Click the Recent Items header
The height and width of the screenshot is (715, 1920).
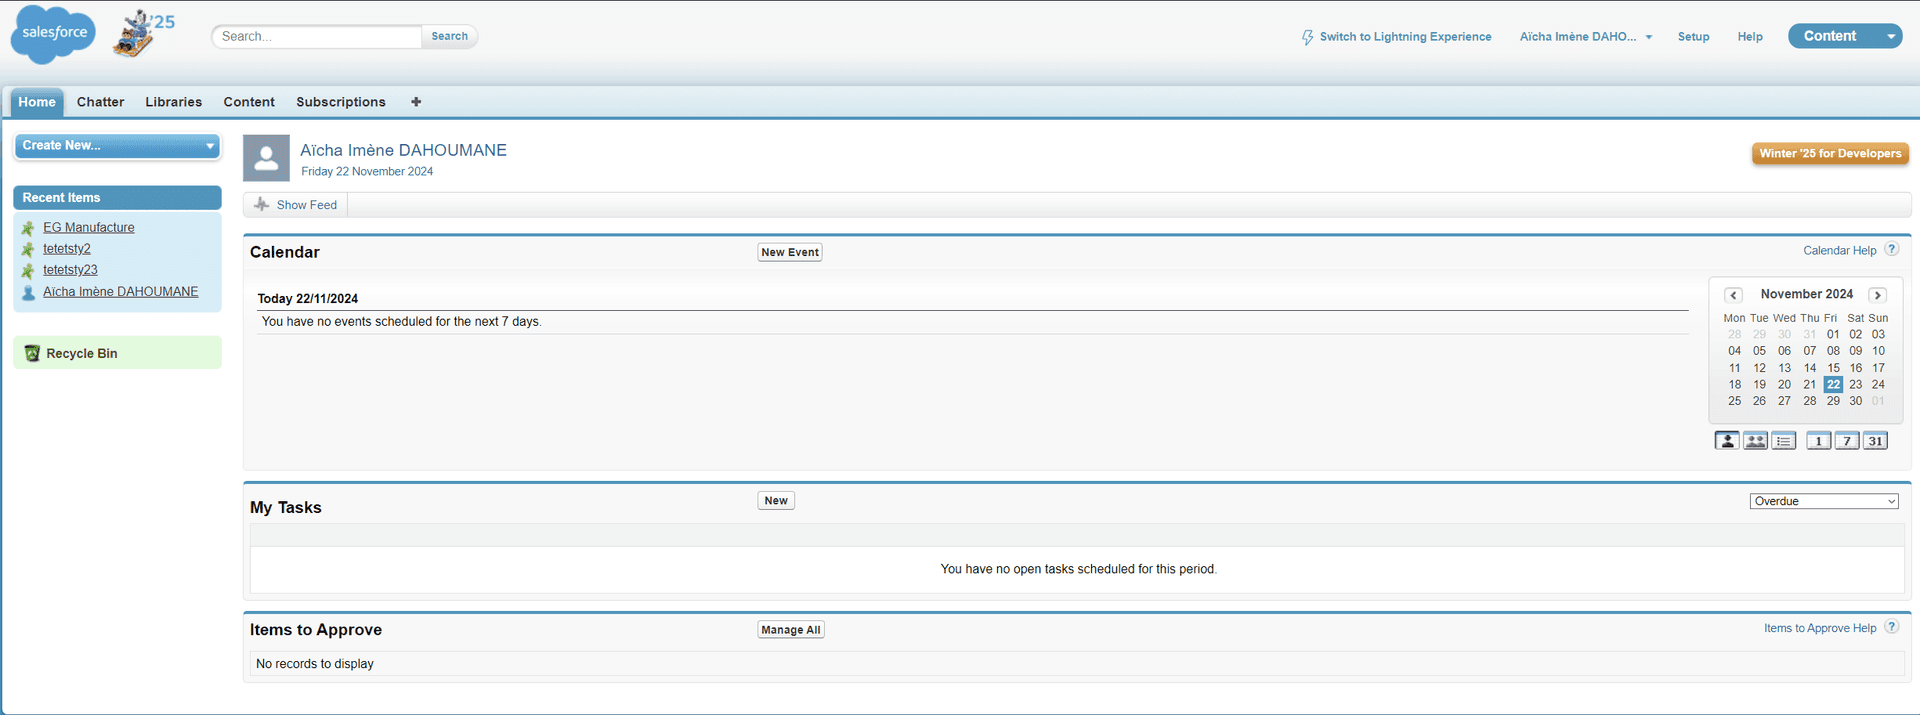[x=117, y=198]
